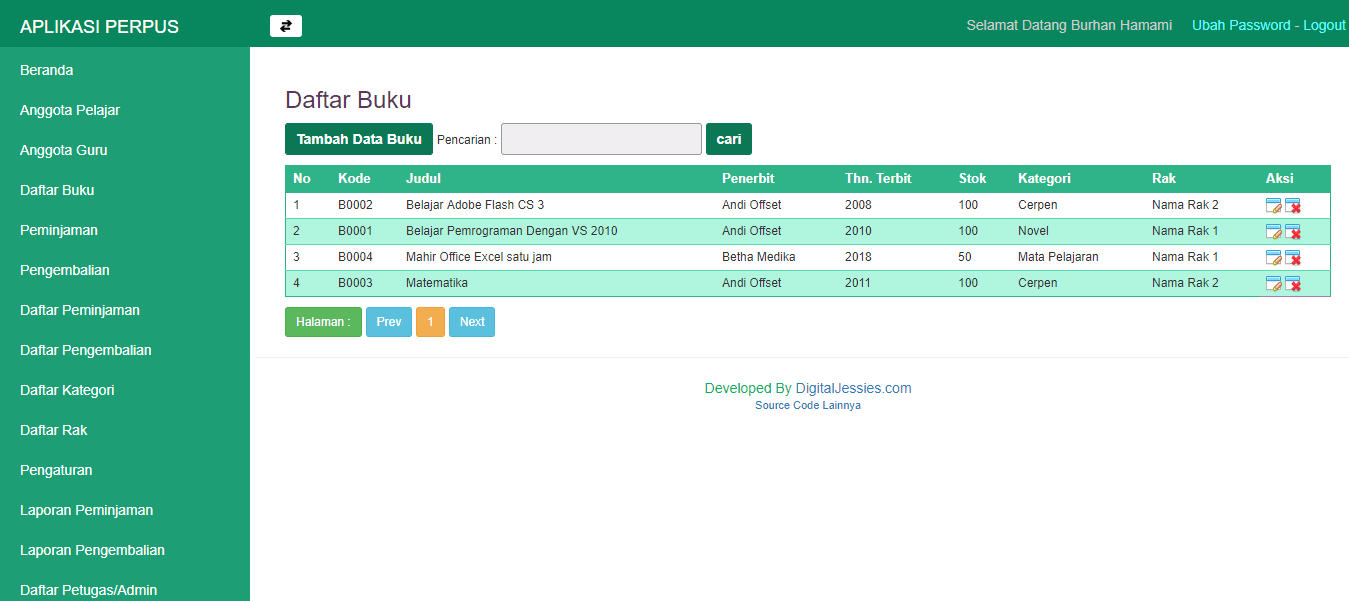Edit the Mahir Office Excel satu jam row
1349x601 pixels.
tap(1273, 258)
